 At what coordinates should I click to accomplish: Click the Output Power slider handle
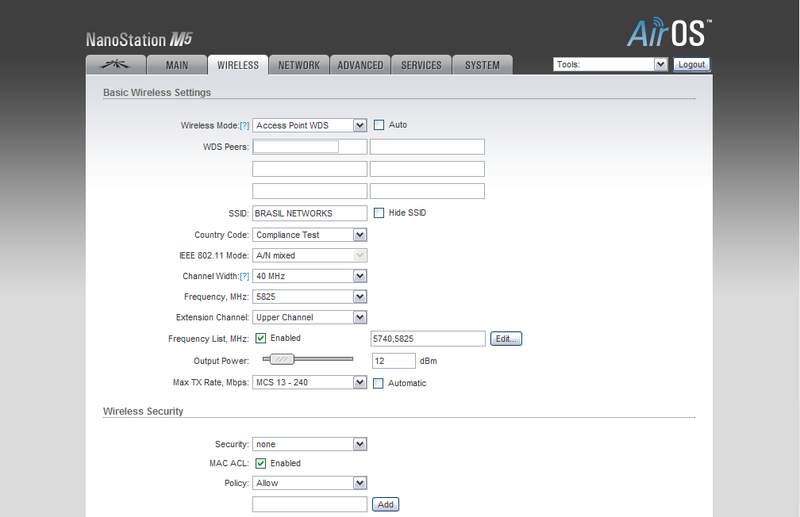pos(282,360)
